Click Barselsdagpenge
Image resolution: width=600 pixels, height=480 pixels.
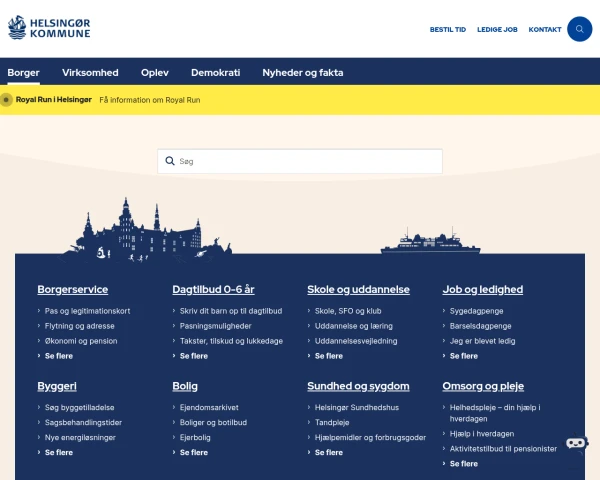pyautogui.click(x=481, y=326)
